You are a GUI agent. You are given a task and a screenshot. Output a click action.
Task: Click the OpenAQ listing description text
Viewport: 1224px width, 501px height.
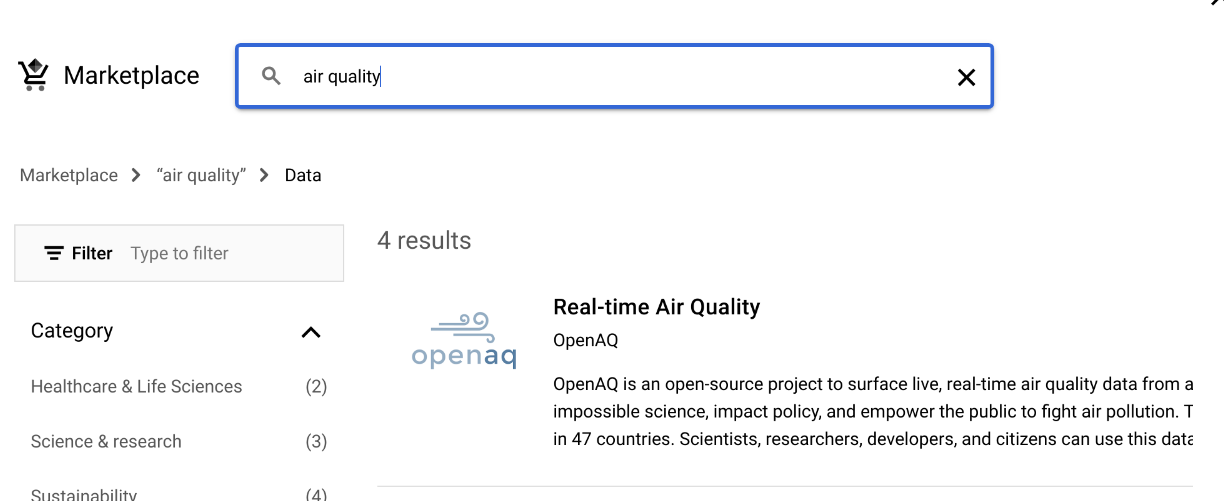872,411
